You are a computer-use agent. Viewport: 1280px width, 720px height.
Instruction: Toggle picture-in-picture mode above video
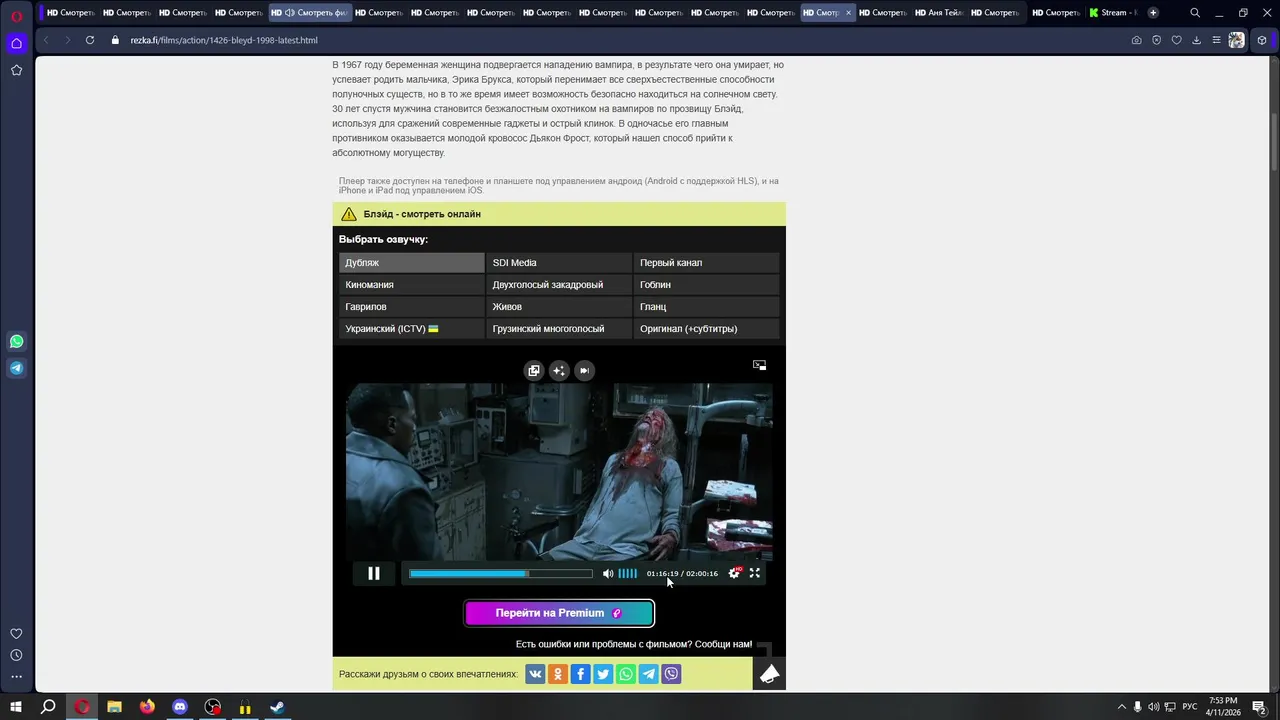759,365
